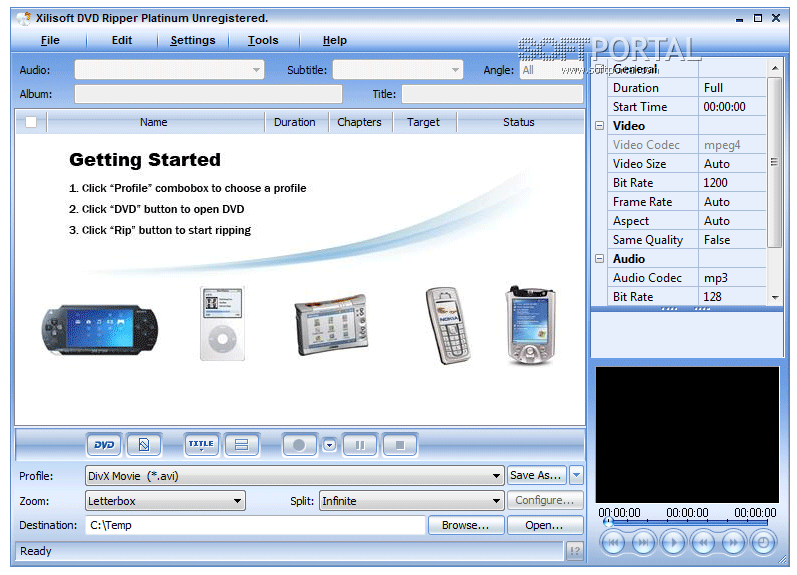The width and height of the screenshot is (797, 575).
Task: Open the Help menu
Action: pos(334,40)
